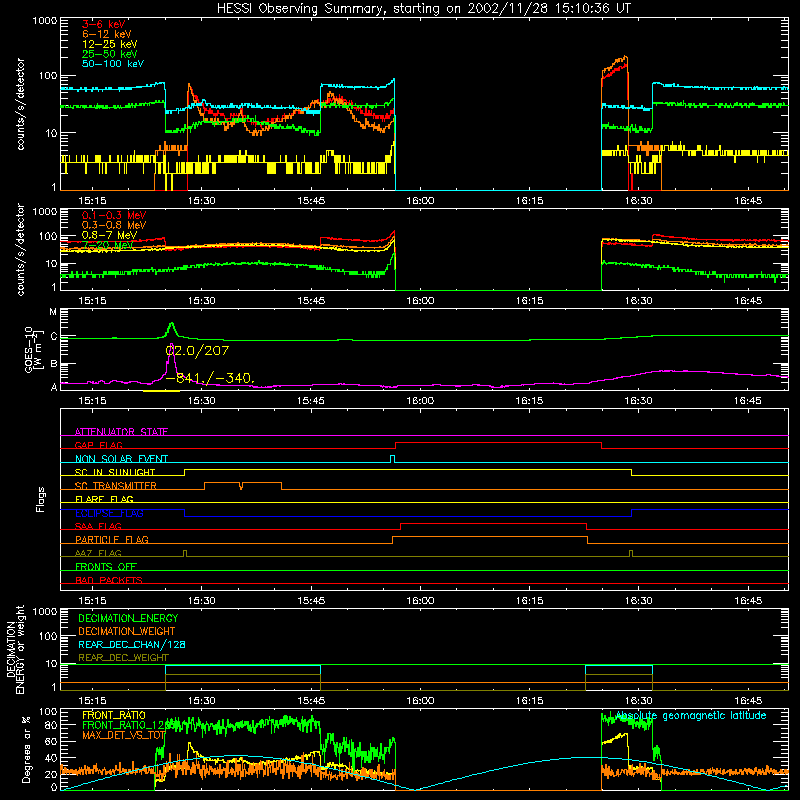Click the '15:30' tick under the GOES panel
The width and height of the screenshot is (800, 800).
(201, 401)
